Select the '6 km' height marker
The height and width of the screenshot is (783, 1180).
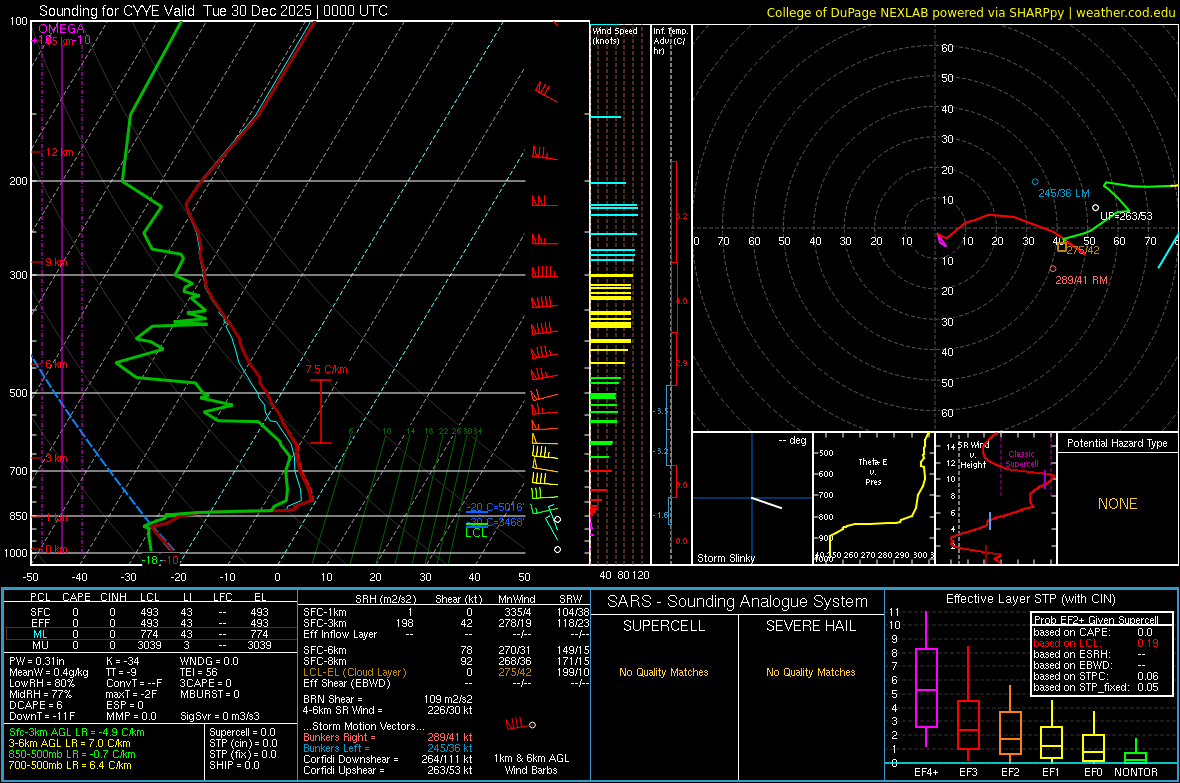point(56,364)
